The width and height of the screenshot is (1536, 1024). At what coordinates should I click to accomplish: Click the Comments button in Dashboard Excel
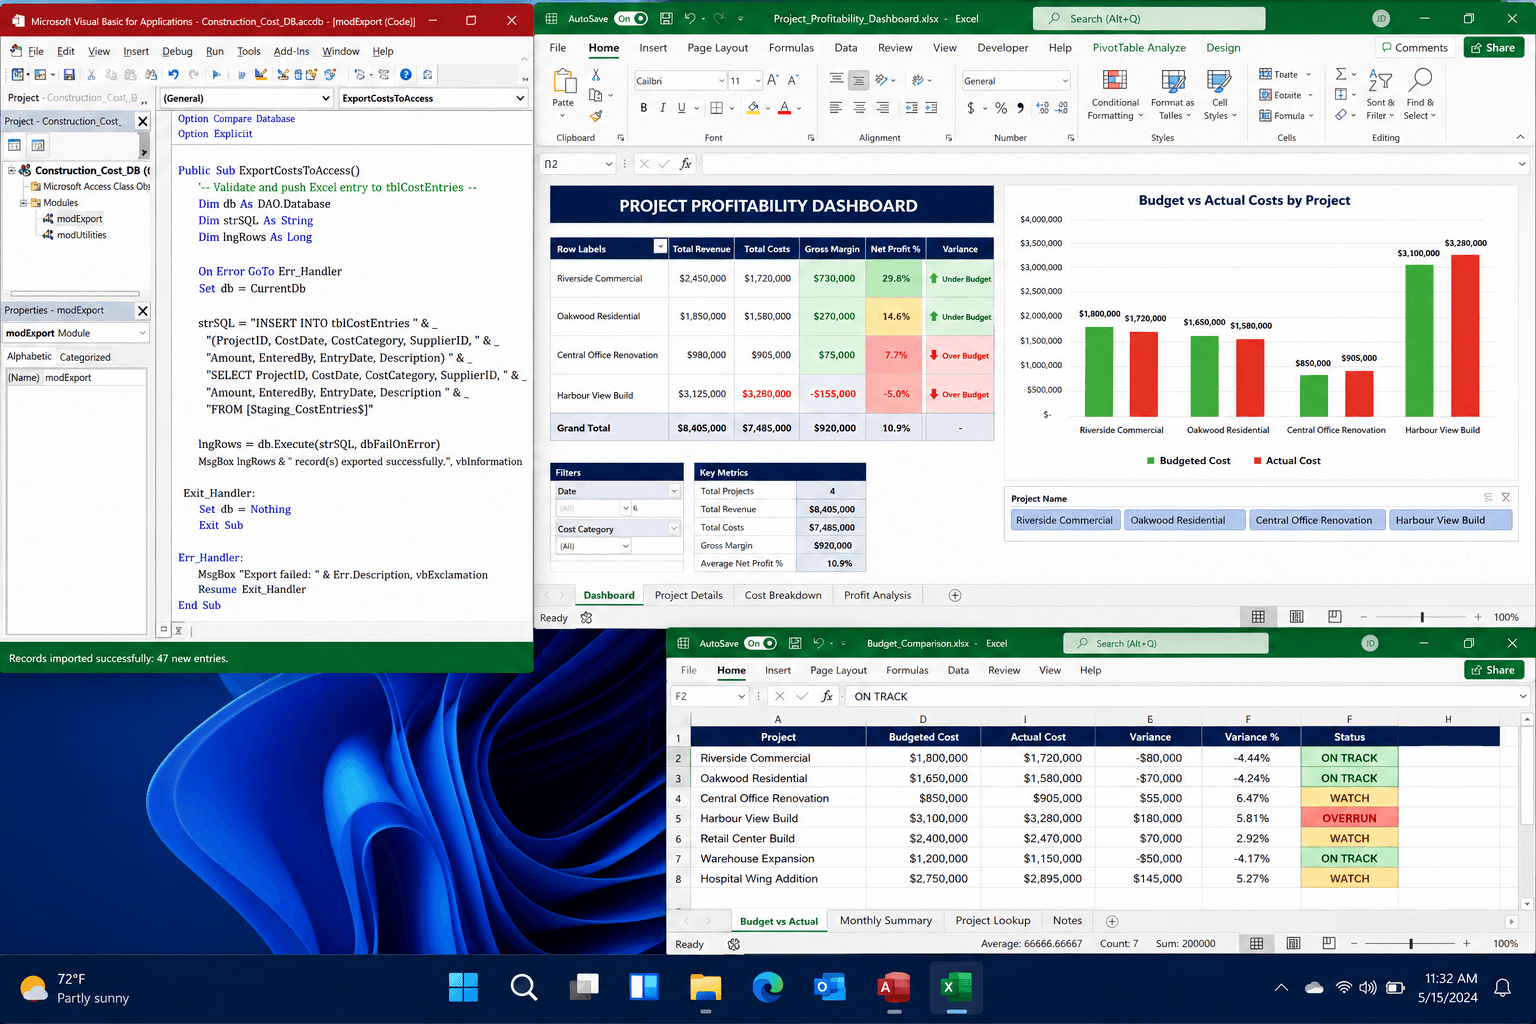point(1414,47)
